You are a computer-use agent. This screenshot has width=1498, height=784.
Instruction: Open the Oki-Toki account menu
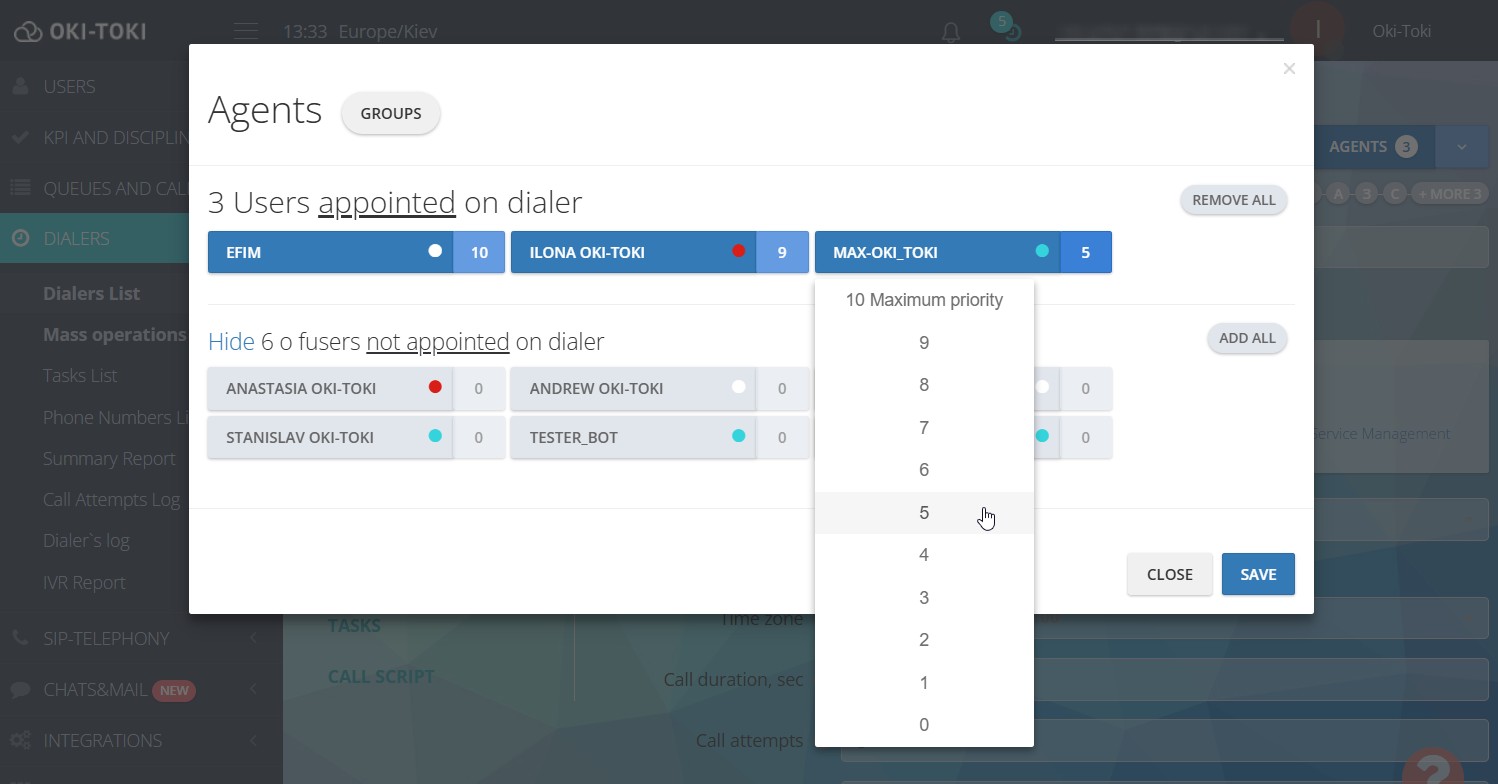pyautogui.click(x=1401, y=31)
